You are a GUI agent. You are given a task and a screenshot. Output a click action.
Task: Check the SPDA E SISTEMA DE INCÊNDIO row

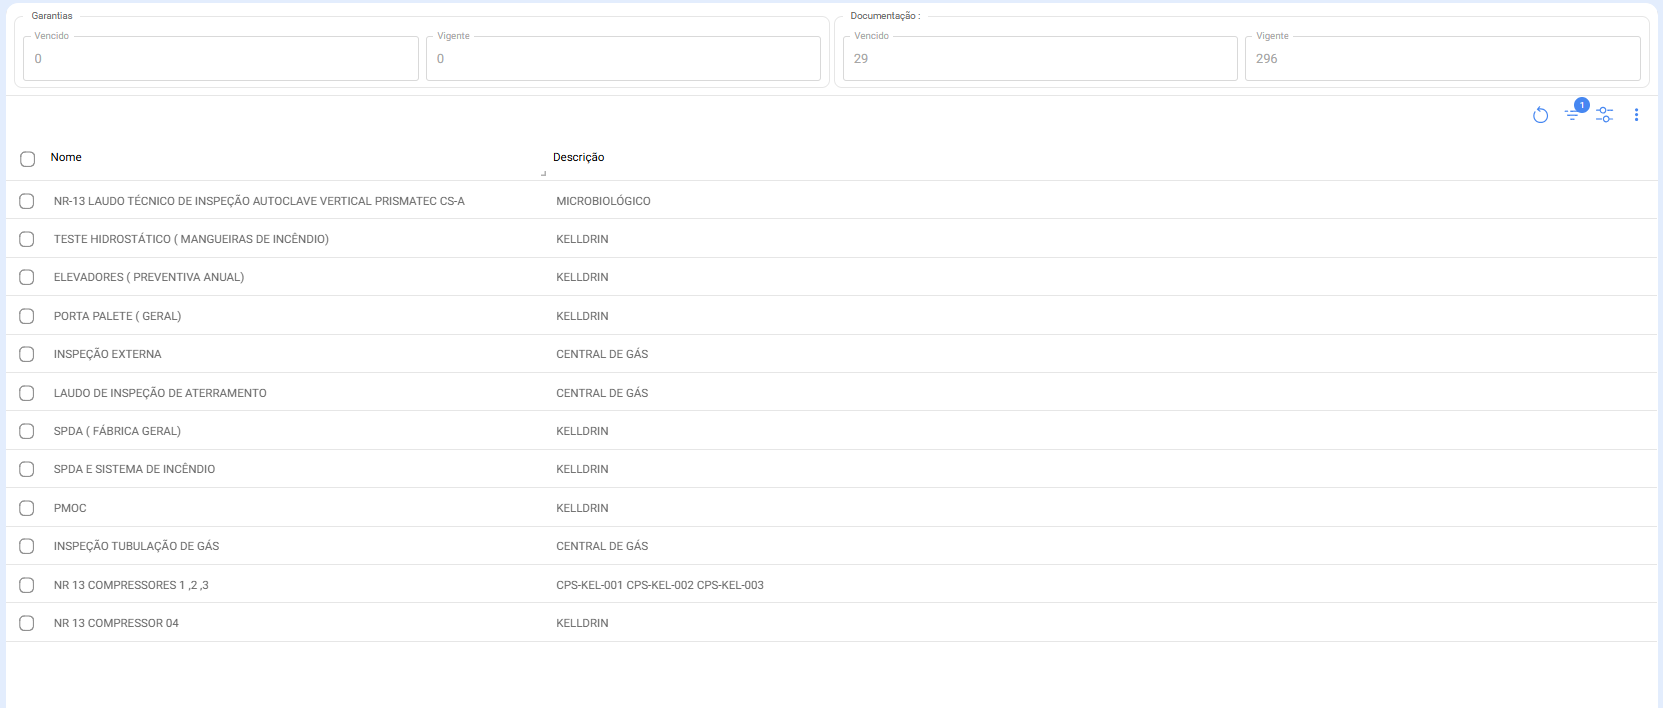(27, 469)
